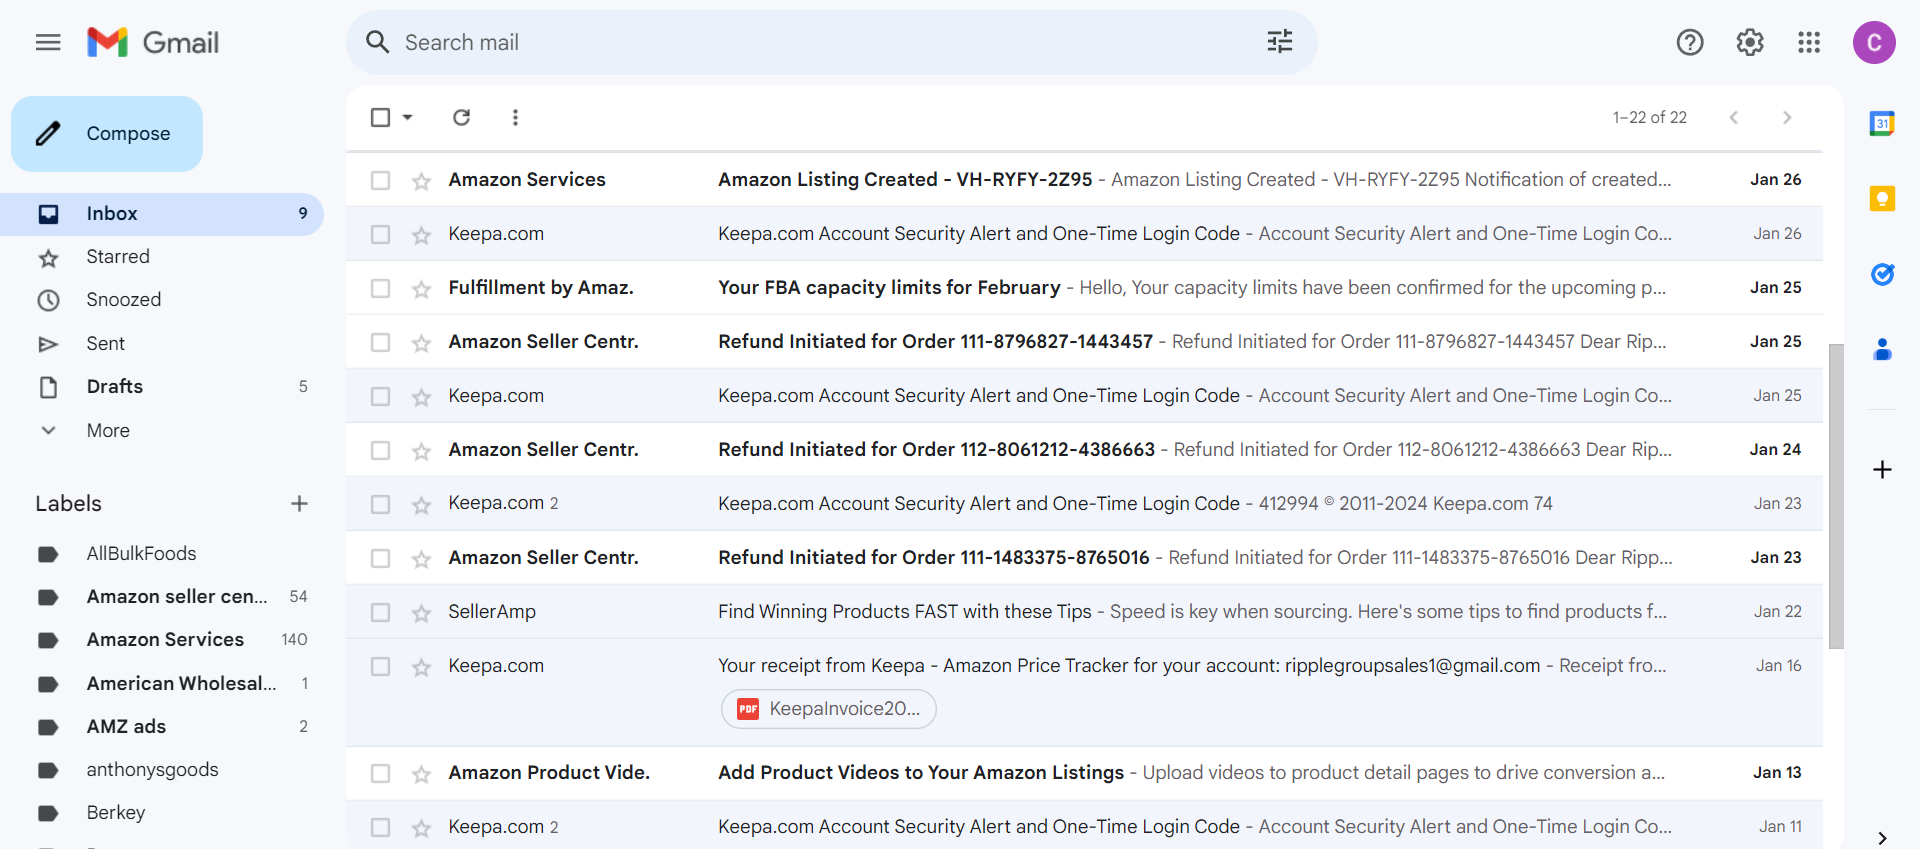Tick the Add Product Videos email checkbox
This screenshot has width=1920, height=849.
coord(380,773)
